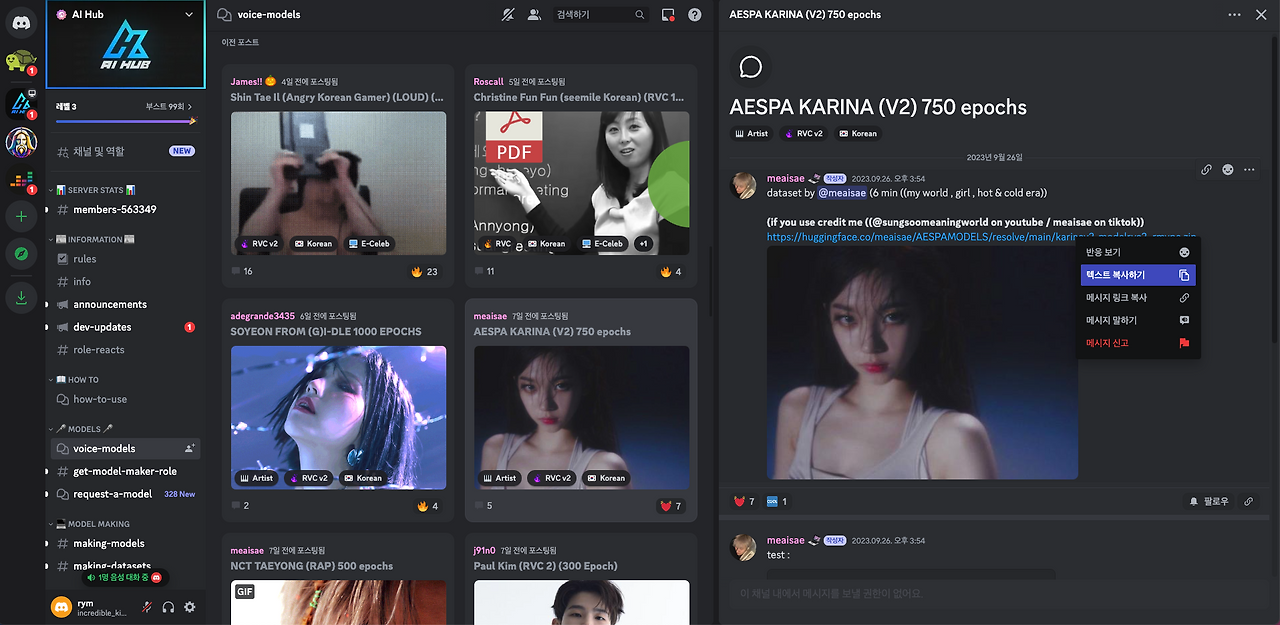Select the highlighted copy text menu entry
Screen dimensions: 1280x625
[x=1139, y=275]
